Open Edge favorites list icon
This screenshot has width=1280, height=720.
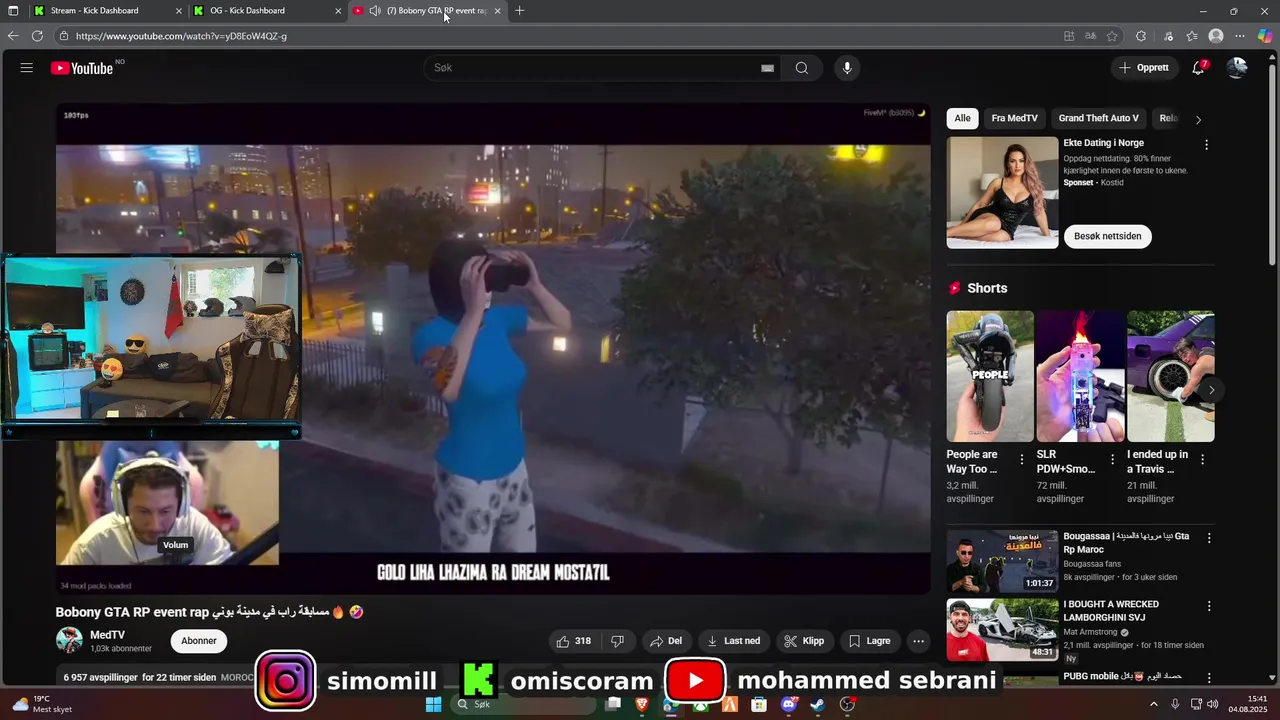coord(1192,36)
